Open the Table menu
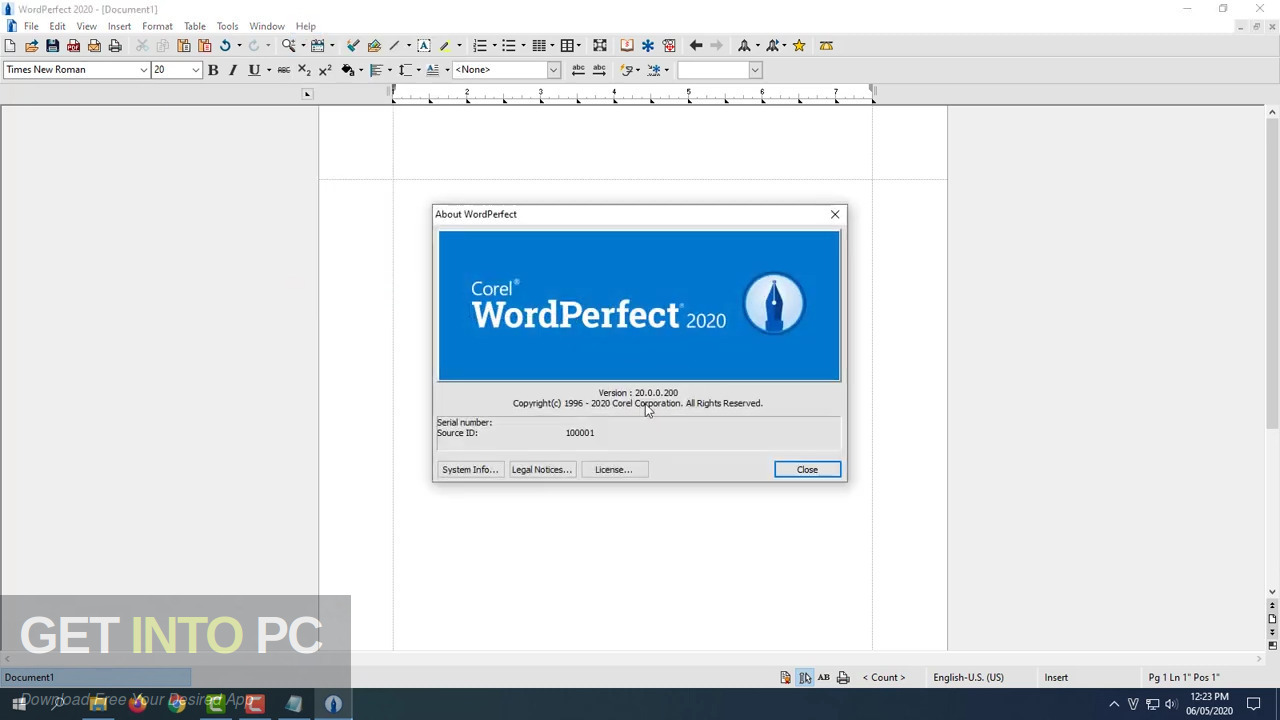Viewport: 1280px width, 720px height. [x=194, y=26]
